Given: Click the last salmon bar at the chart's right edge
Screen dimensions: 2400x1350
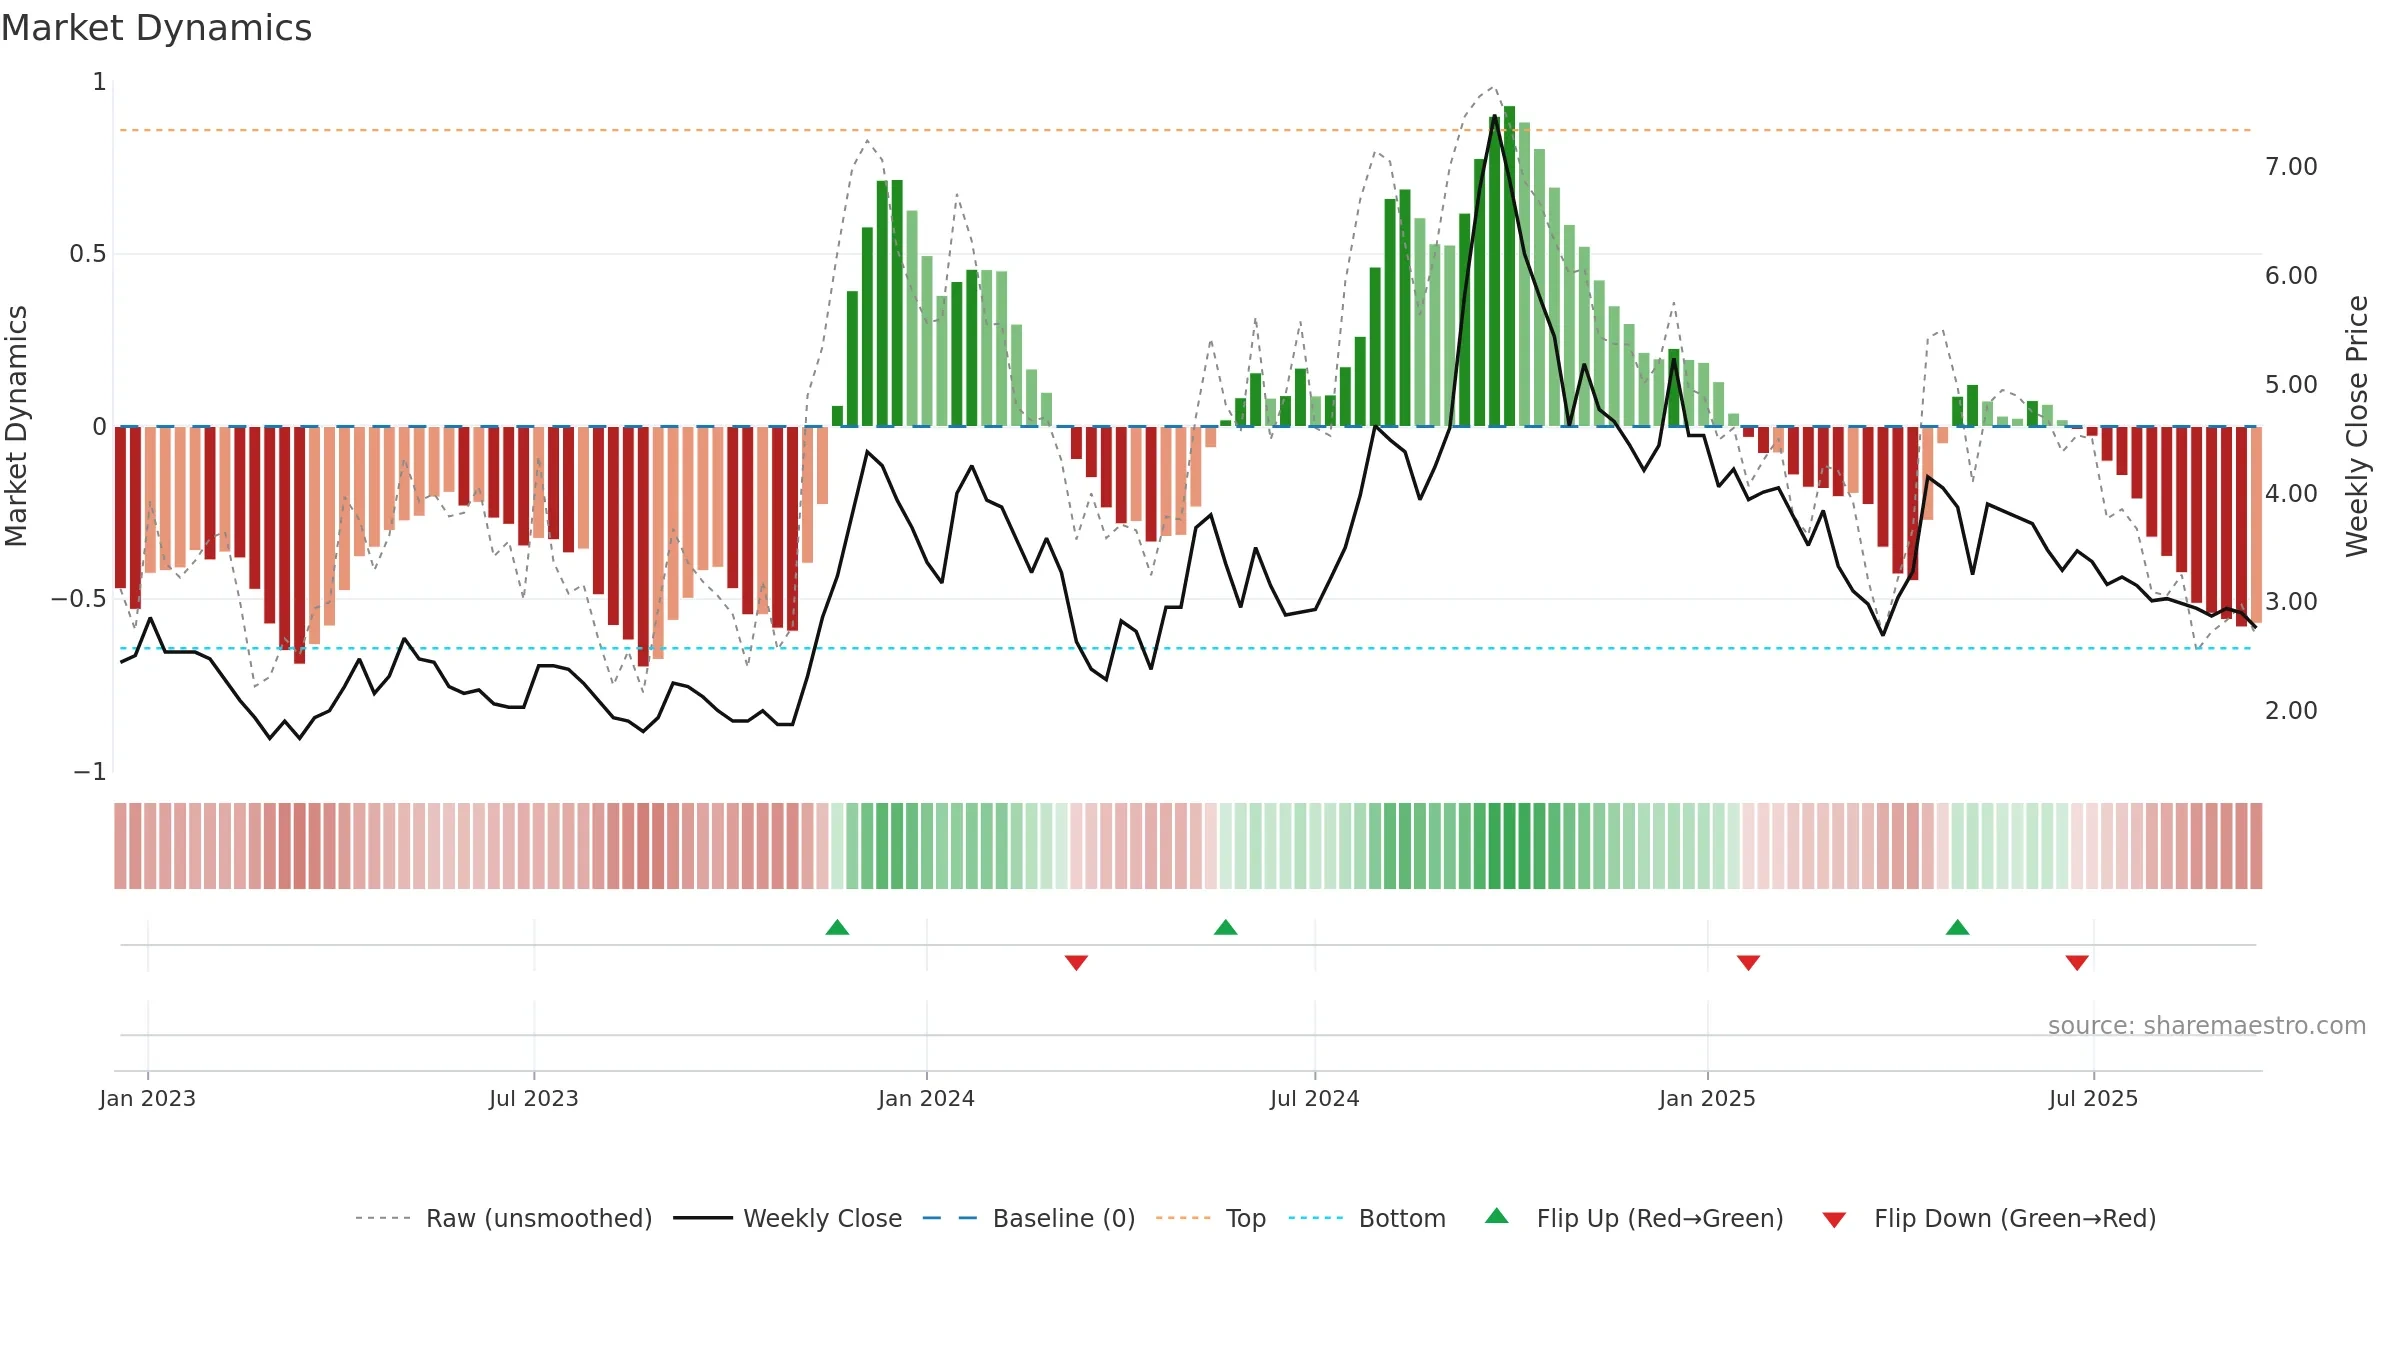Looking at the screenshot, I should pyautogui.click(x=2256, y=525).
